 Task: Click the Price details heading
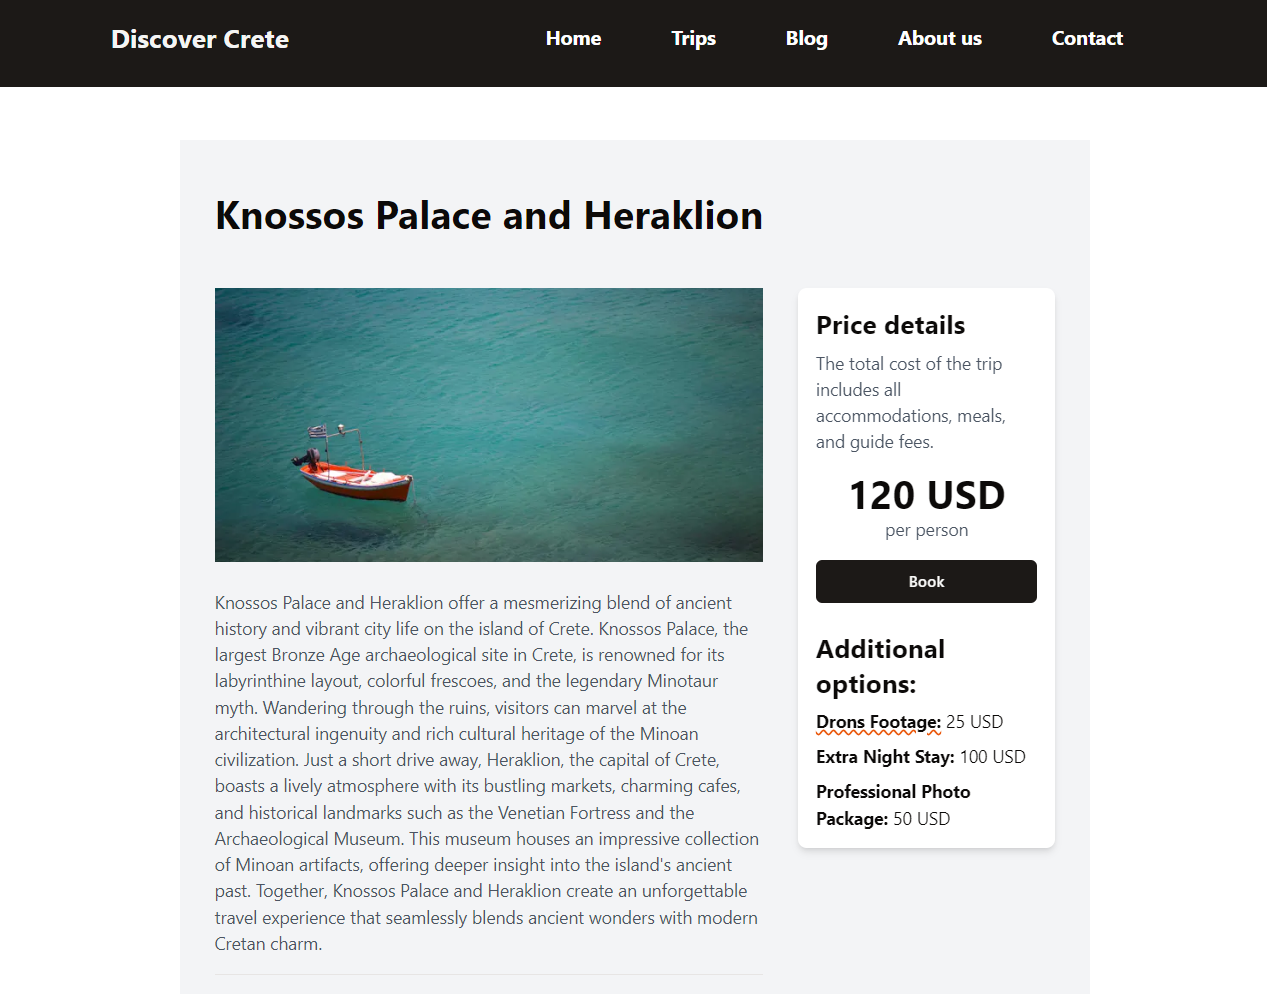point(890,325)
